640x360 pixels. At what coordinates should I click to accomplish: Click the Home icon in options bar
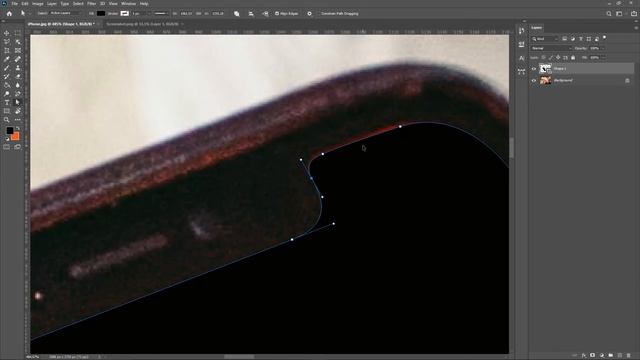pyautogui.click(x=9, y=13)
